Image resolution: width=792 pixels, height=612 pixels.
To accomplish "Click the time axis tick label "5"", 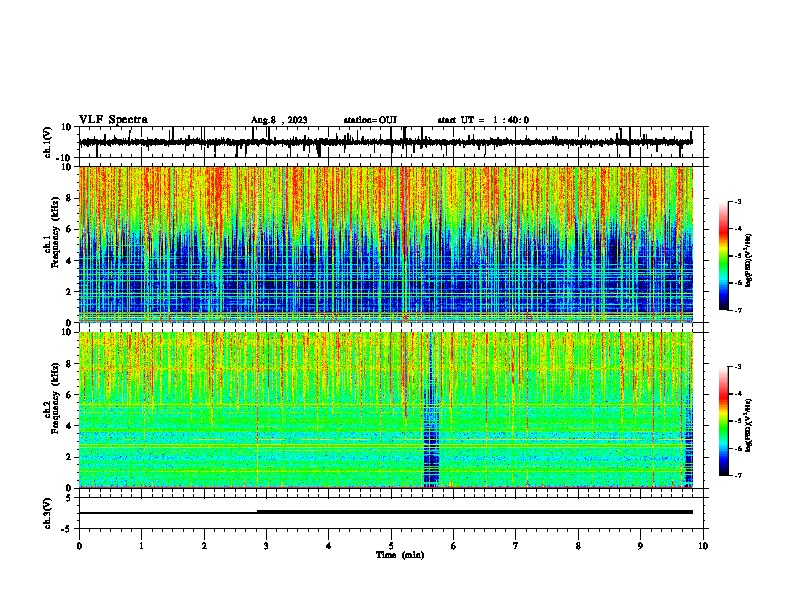I will (x=391, y=546).
